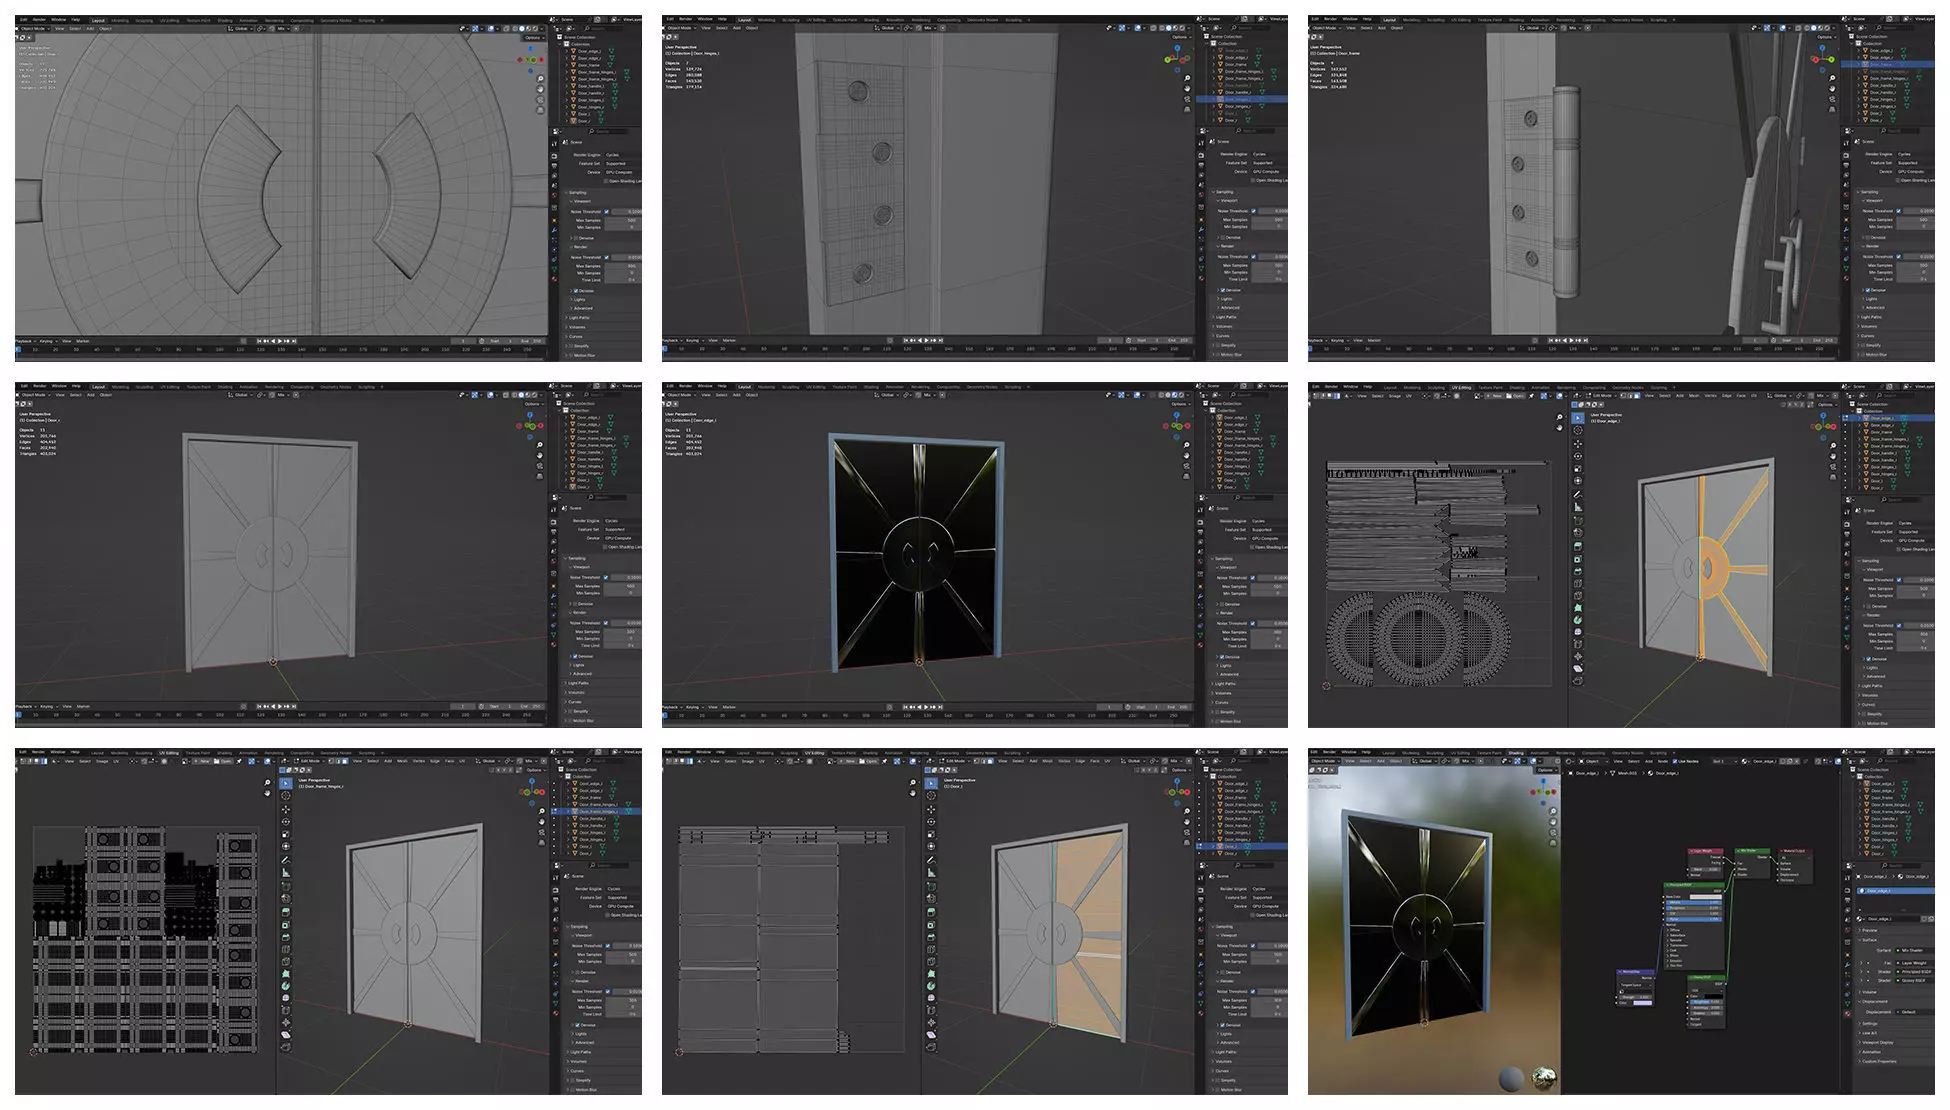This screenshot has height=1110, width=1950.
Task: Open the Object Mode dropdown in the top-left screenshot
Action: [35, 28]
